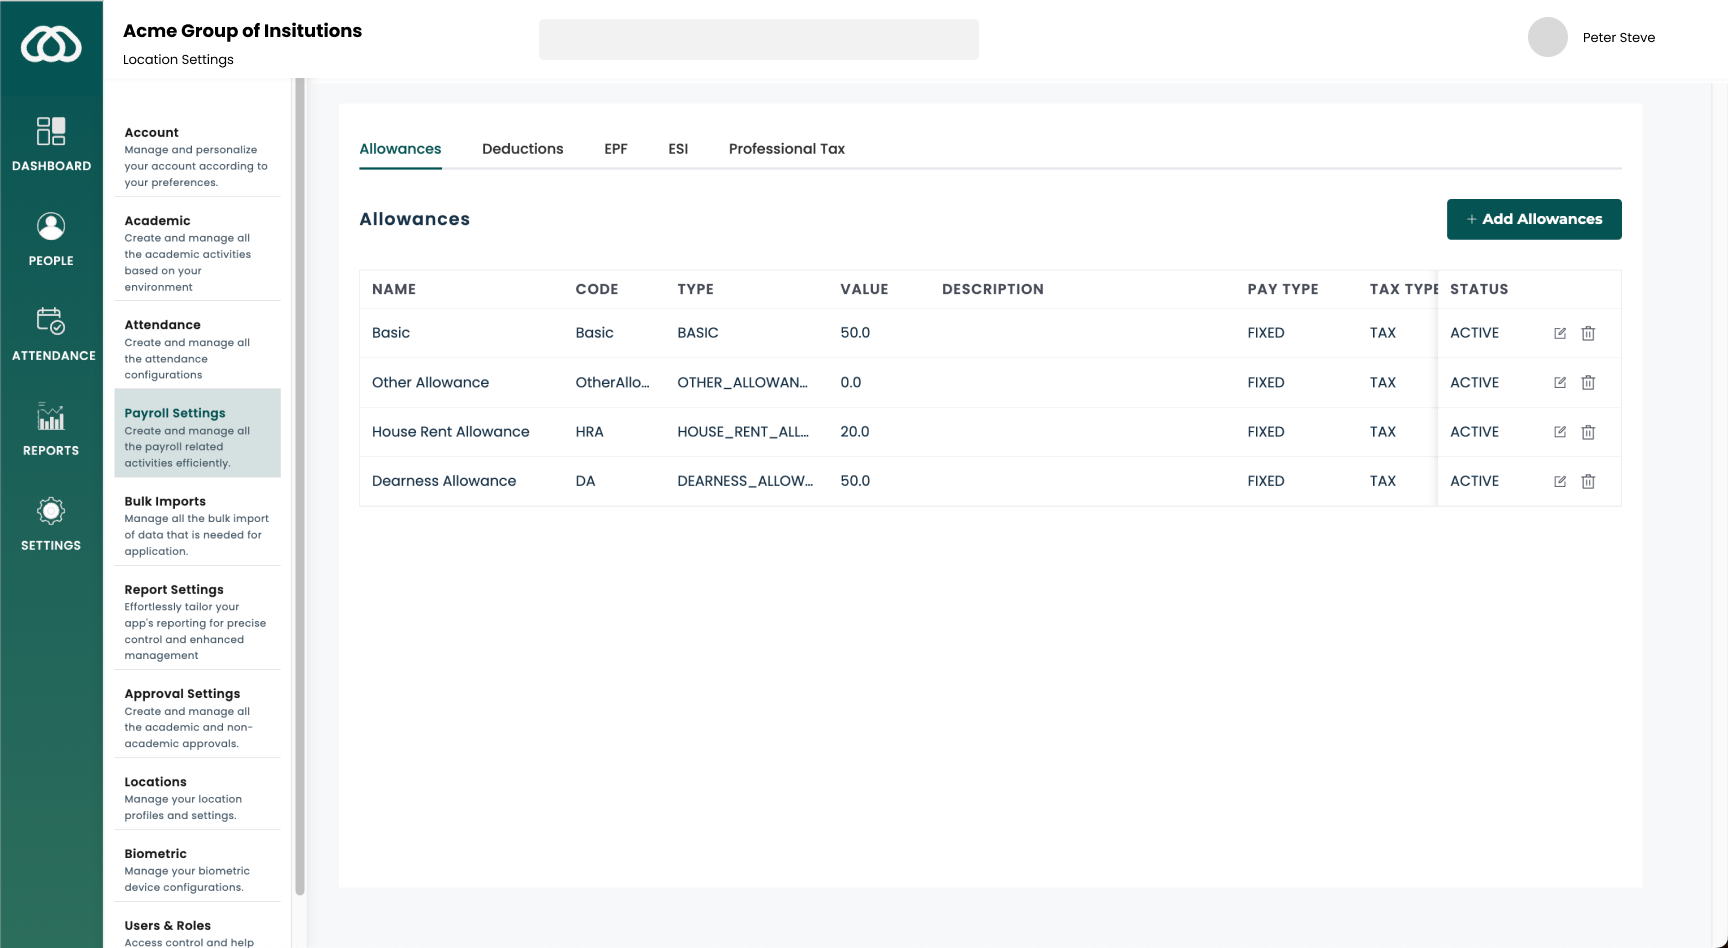
Task: Click the NAME column header
Action: [394, 289]
